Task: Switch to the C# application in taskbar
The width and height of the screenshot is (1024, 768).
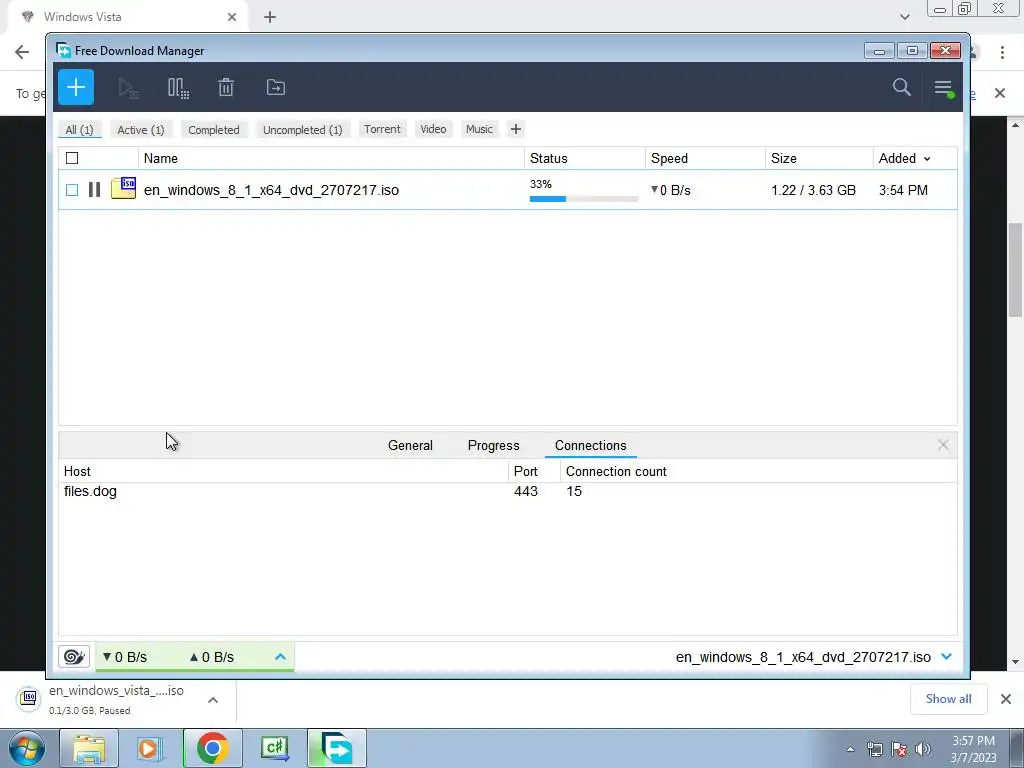Action: [x=275, y=748]
